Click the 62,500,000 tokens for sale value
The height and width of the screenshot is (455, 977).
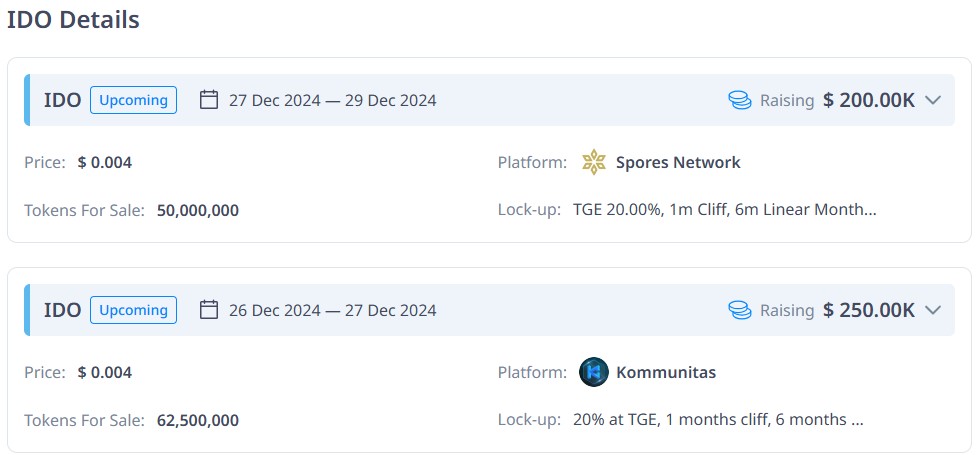click(x=198, y=420)
